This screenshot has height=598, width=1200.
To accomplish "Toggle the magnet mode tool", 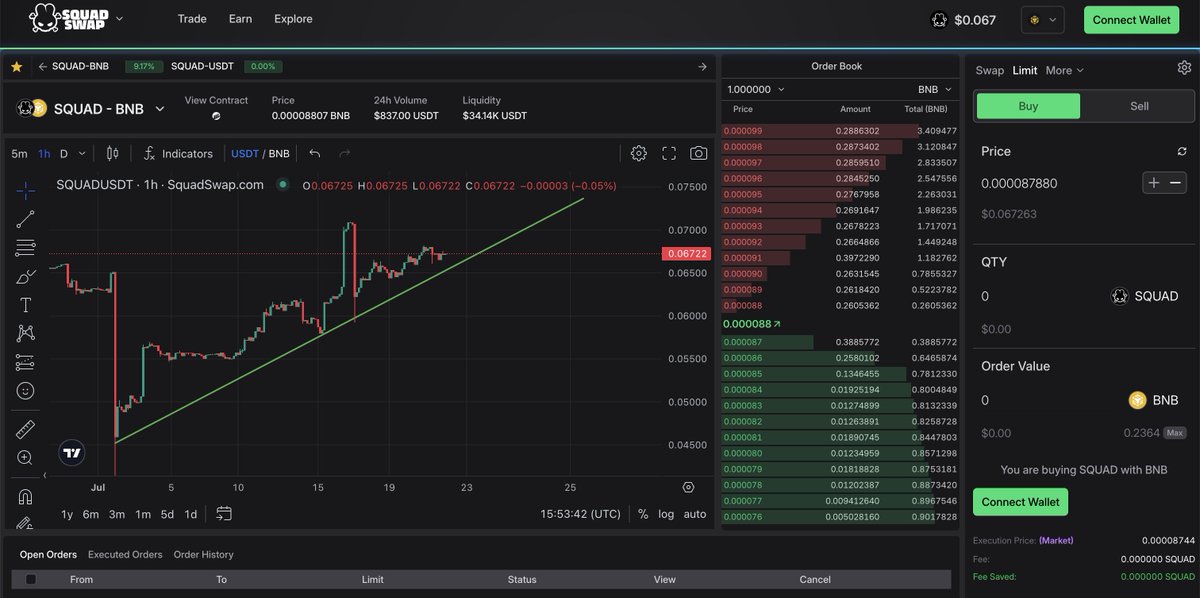I will coord(25,496).
